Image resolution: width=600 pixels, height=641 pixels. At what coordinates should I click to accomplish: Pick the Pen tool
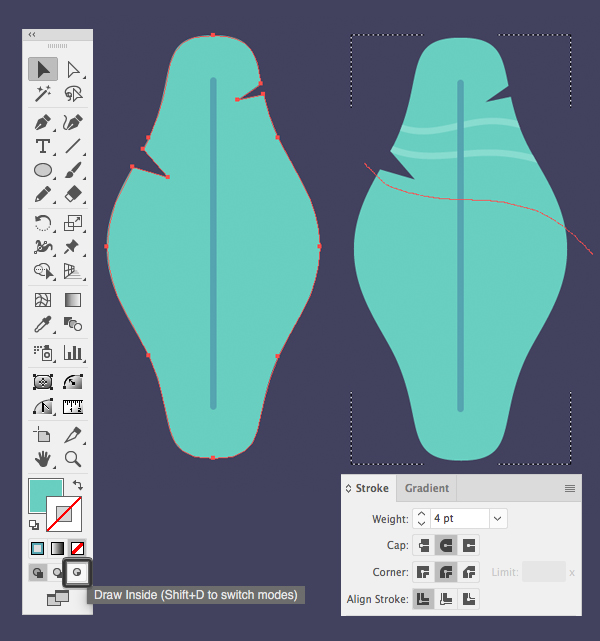click(x=43, y=123)
